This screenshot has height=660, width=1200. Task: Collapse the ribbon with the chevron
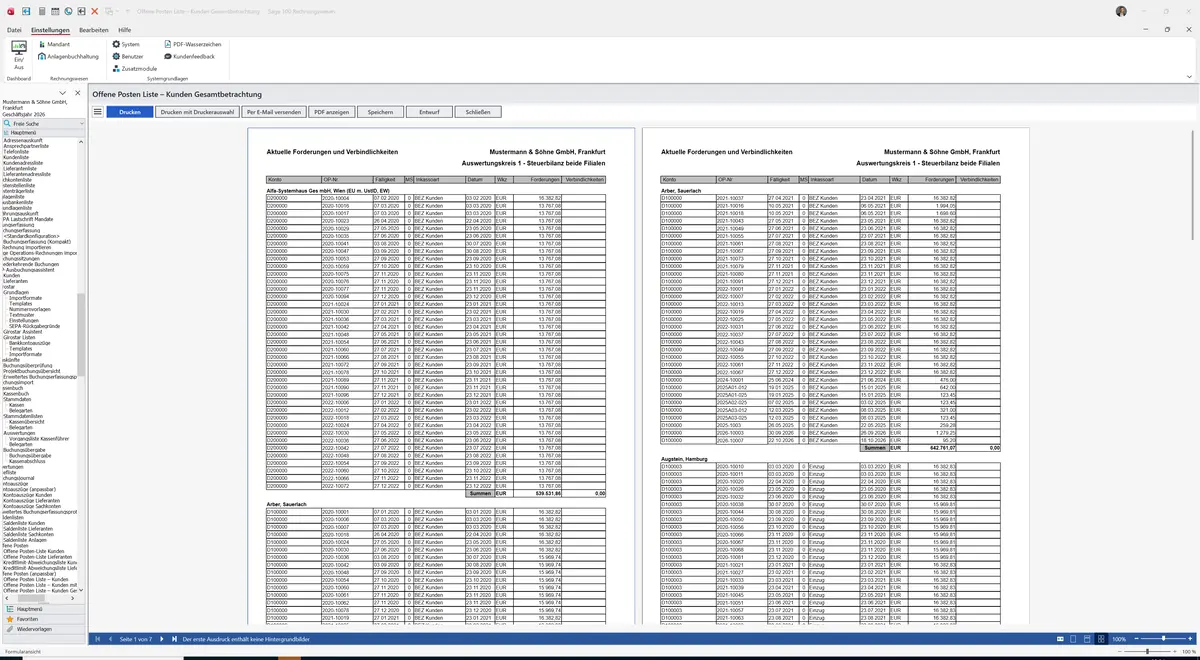tap(1189, 76)
